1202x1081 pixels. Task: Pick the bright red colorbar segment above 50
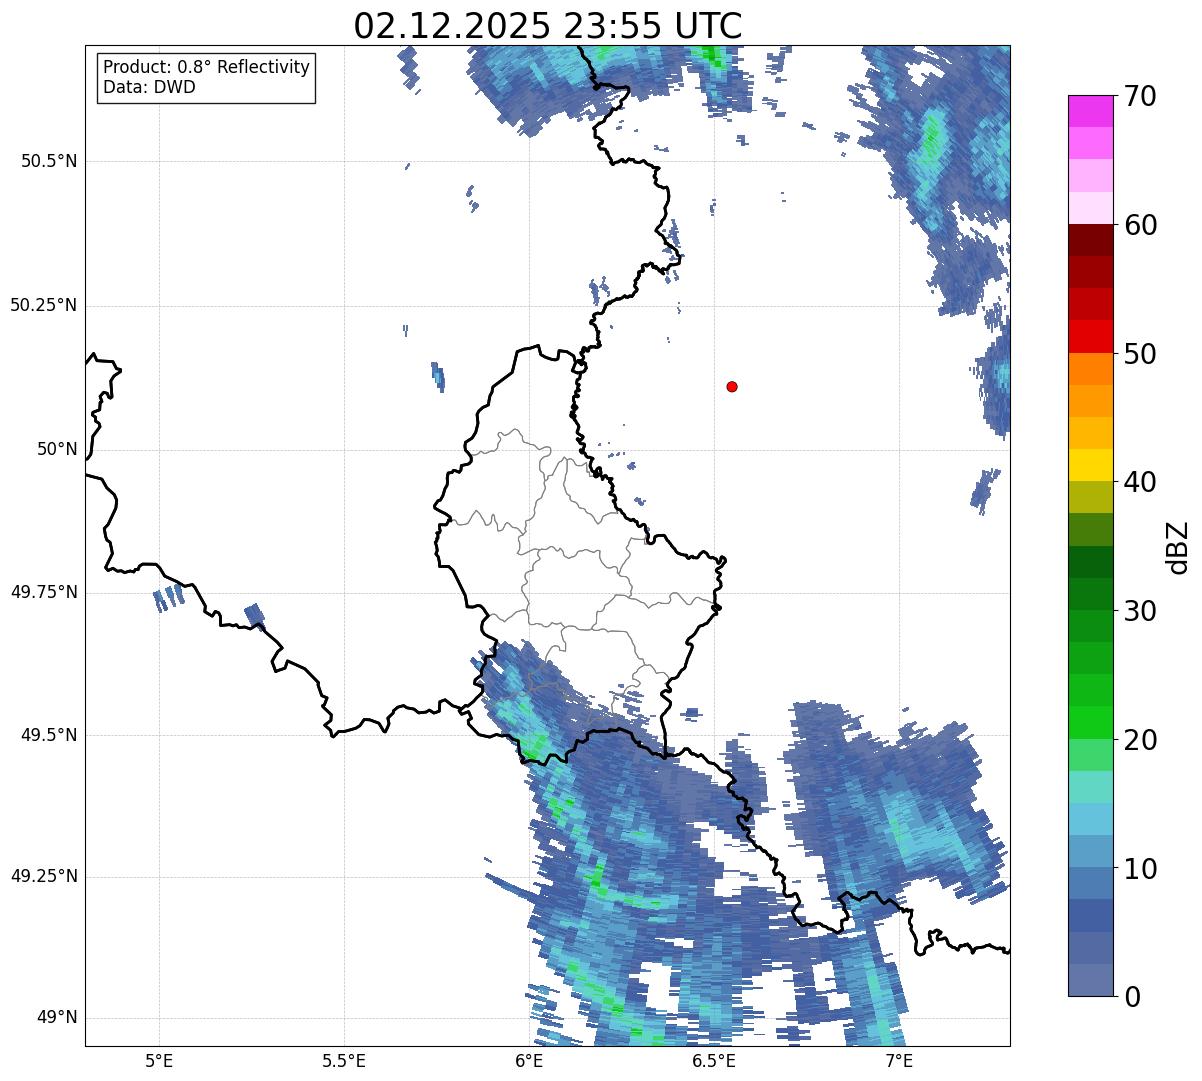[x=1090, y=337]
